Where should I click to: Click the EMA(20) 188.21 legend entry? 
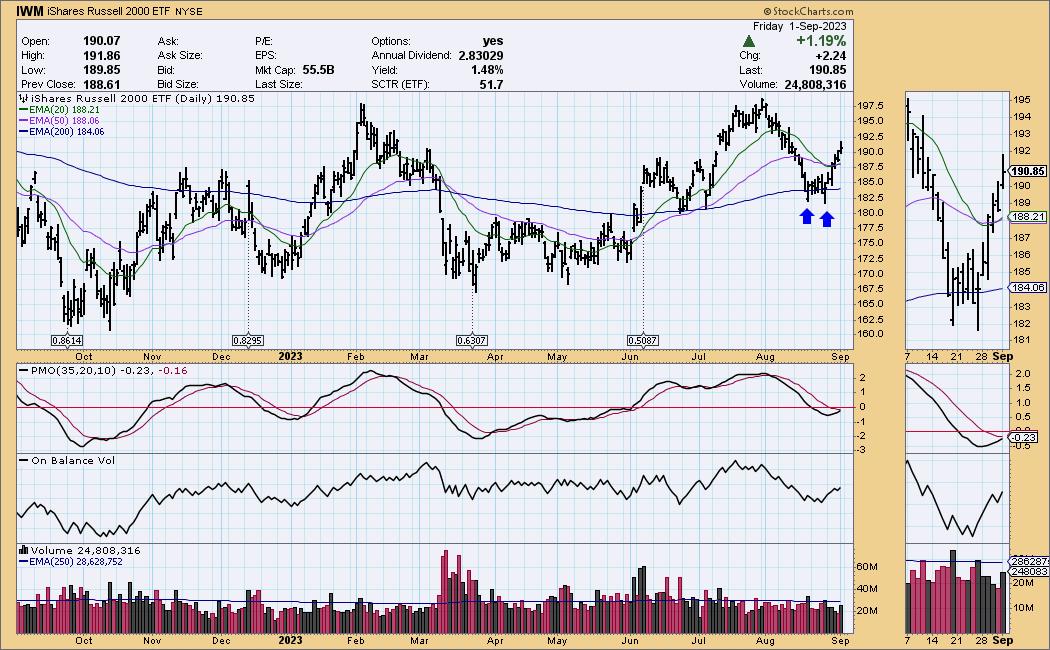tap(58, 110)
